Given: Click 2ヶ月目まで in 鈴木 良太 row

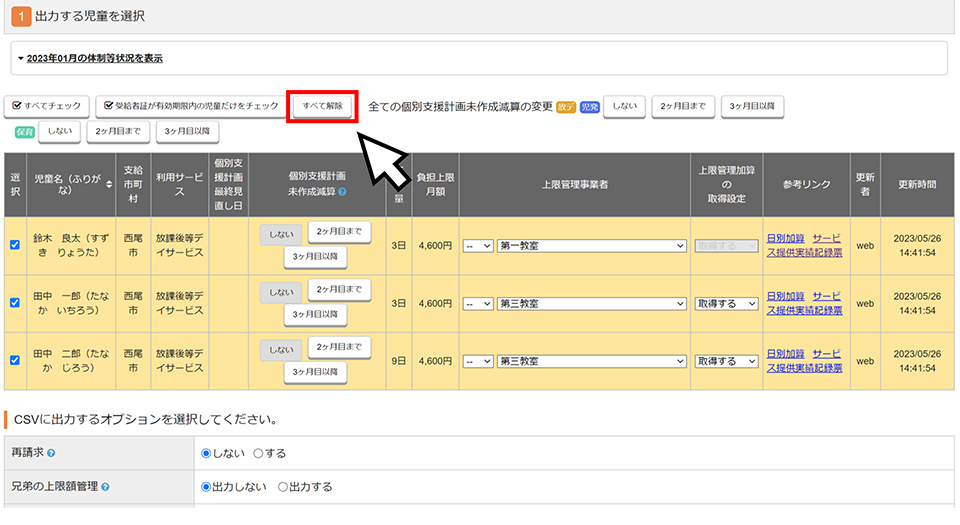Looking at the screenshot, I should coord(339,232).
